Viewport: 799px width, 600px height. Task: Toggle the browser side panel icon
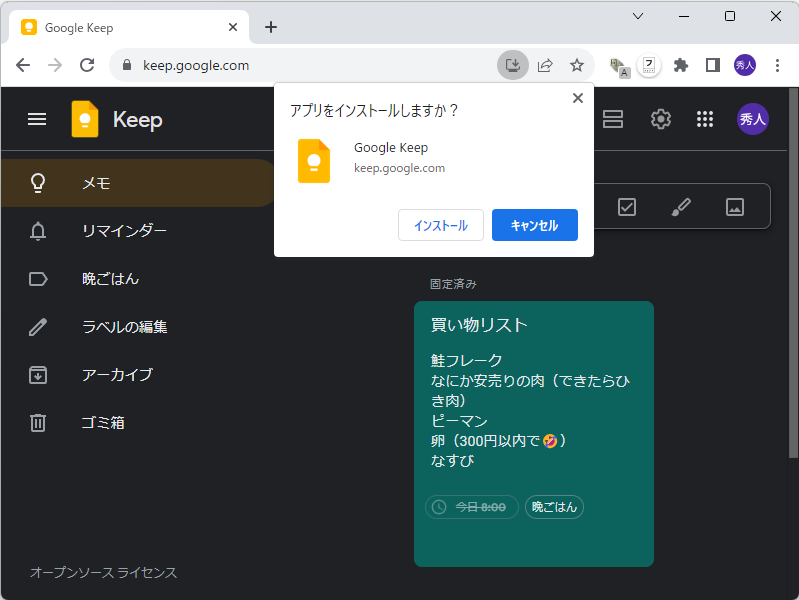click(x=712, y=65)
